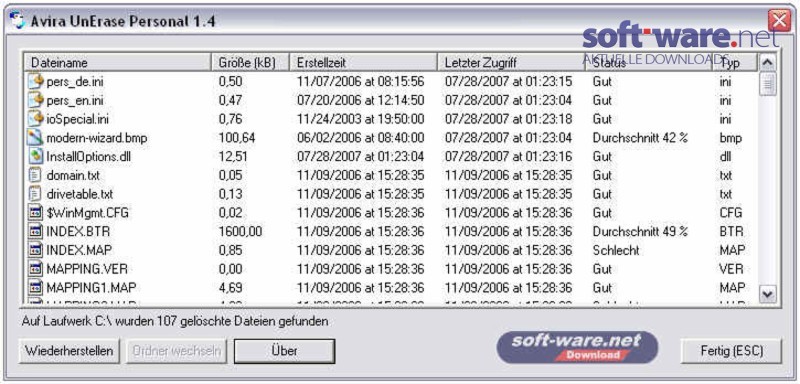Click the InstallOptions.dll file icon

(x=36, y=157)
